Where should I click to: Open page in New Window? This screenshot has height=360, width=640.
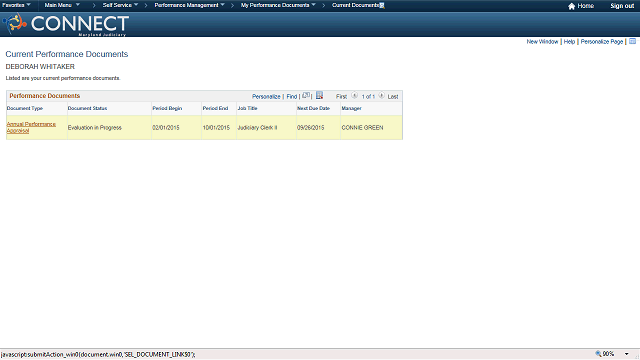[542, 42]
